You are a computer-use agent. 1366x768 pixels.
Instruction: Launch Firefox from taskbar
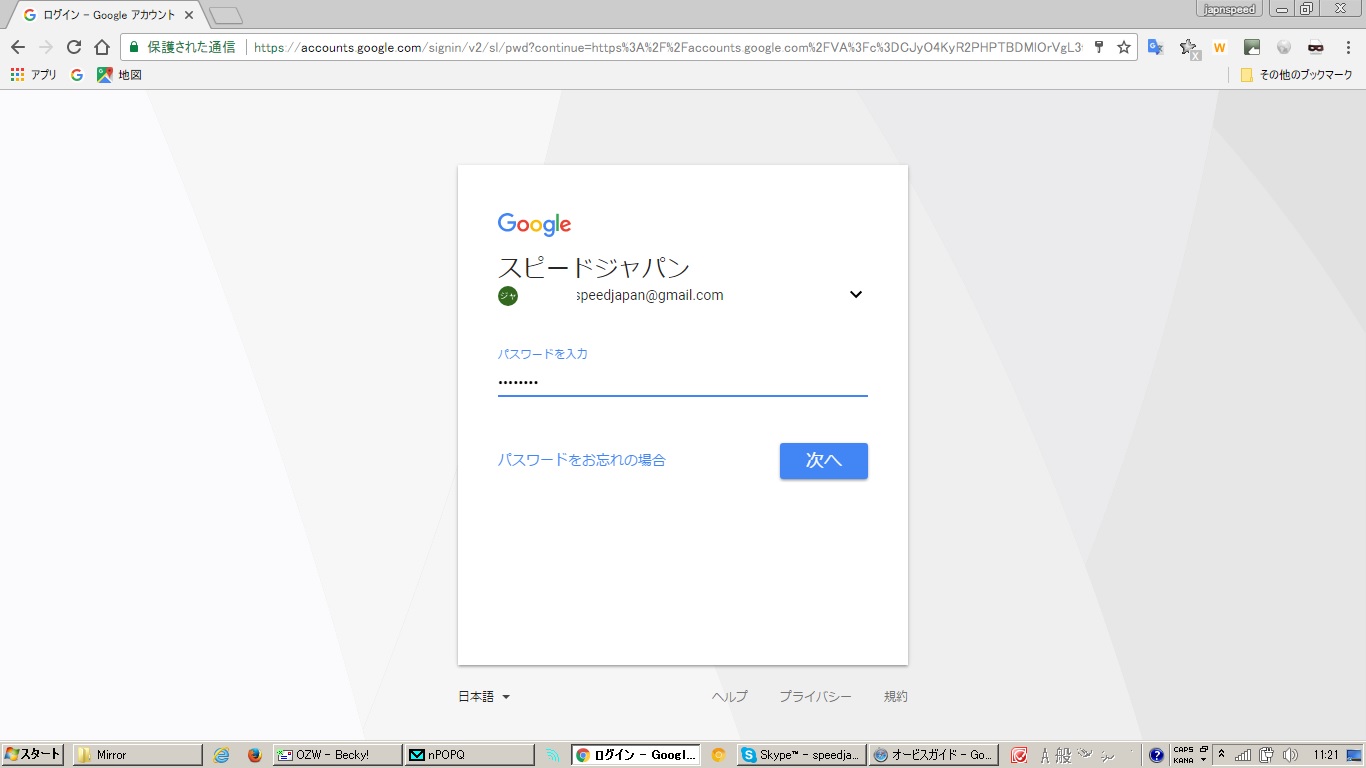coord(254,755)
